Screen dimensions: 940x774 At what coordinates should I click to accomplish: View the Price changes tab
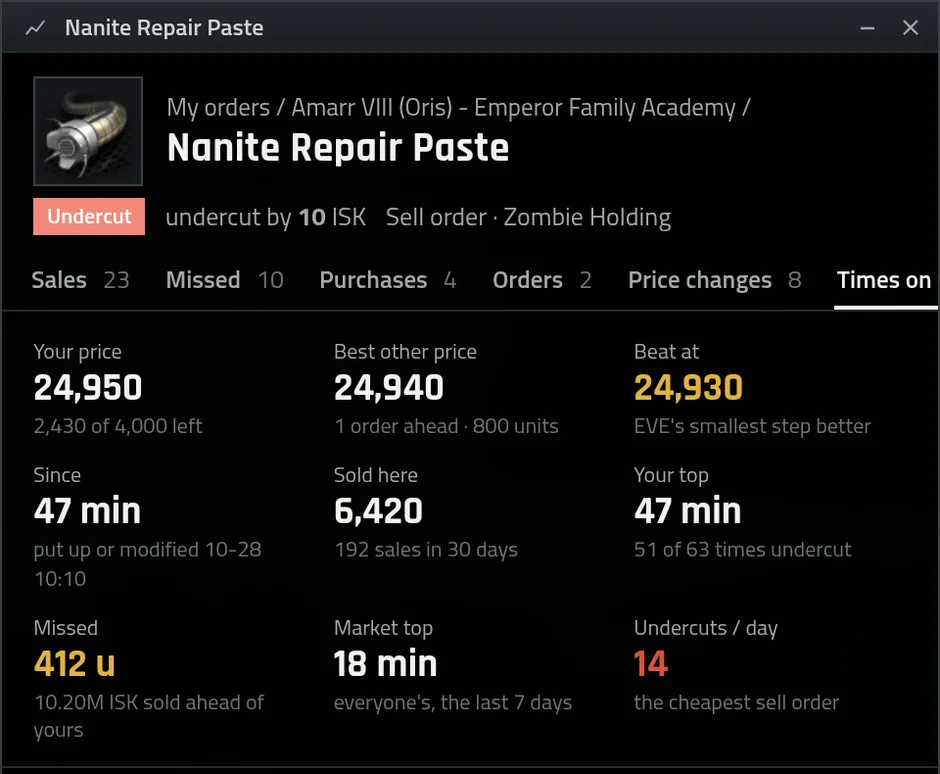[x=715, y=280]
